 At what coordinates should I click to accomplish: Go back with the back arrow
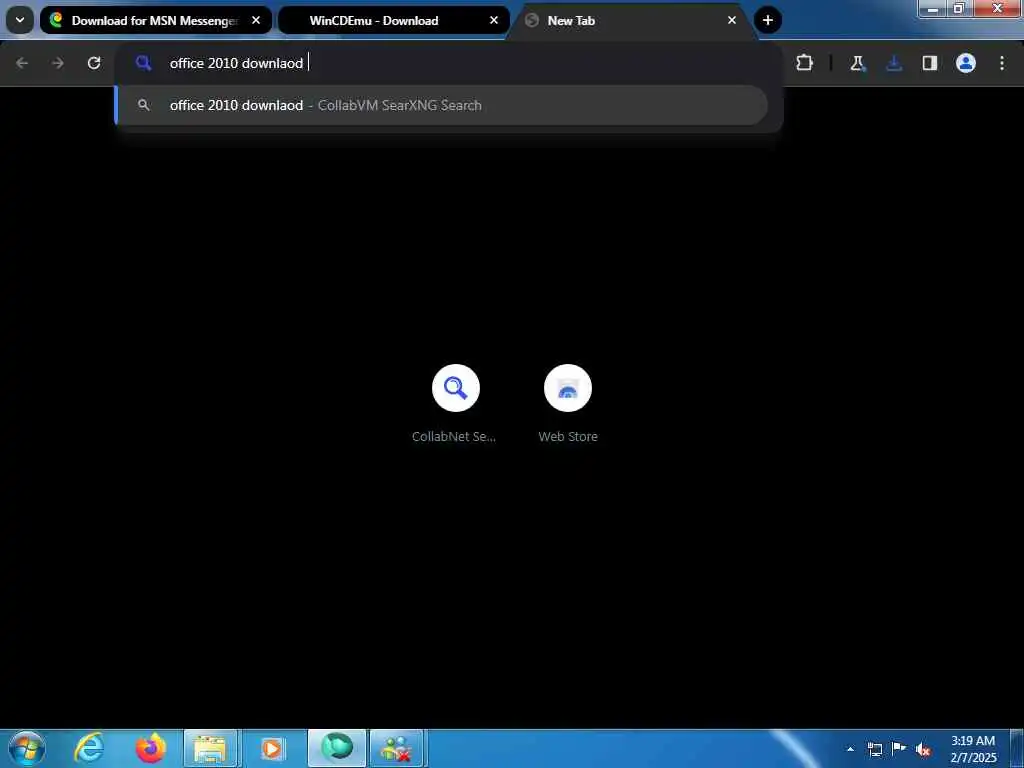(22, 63)
